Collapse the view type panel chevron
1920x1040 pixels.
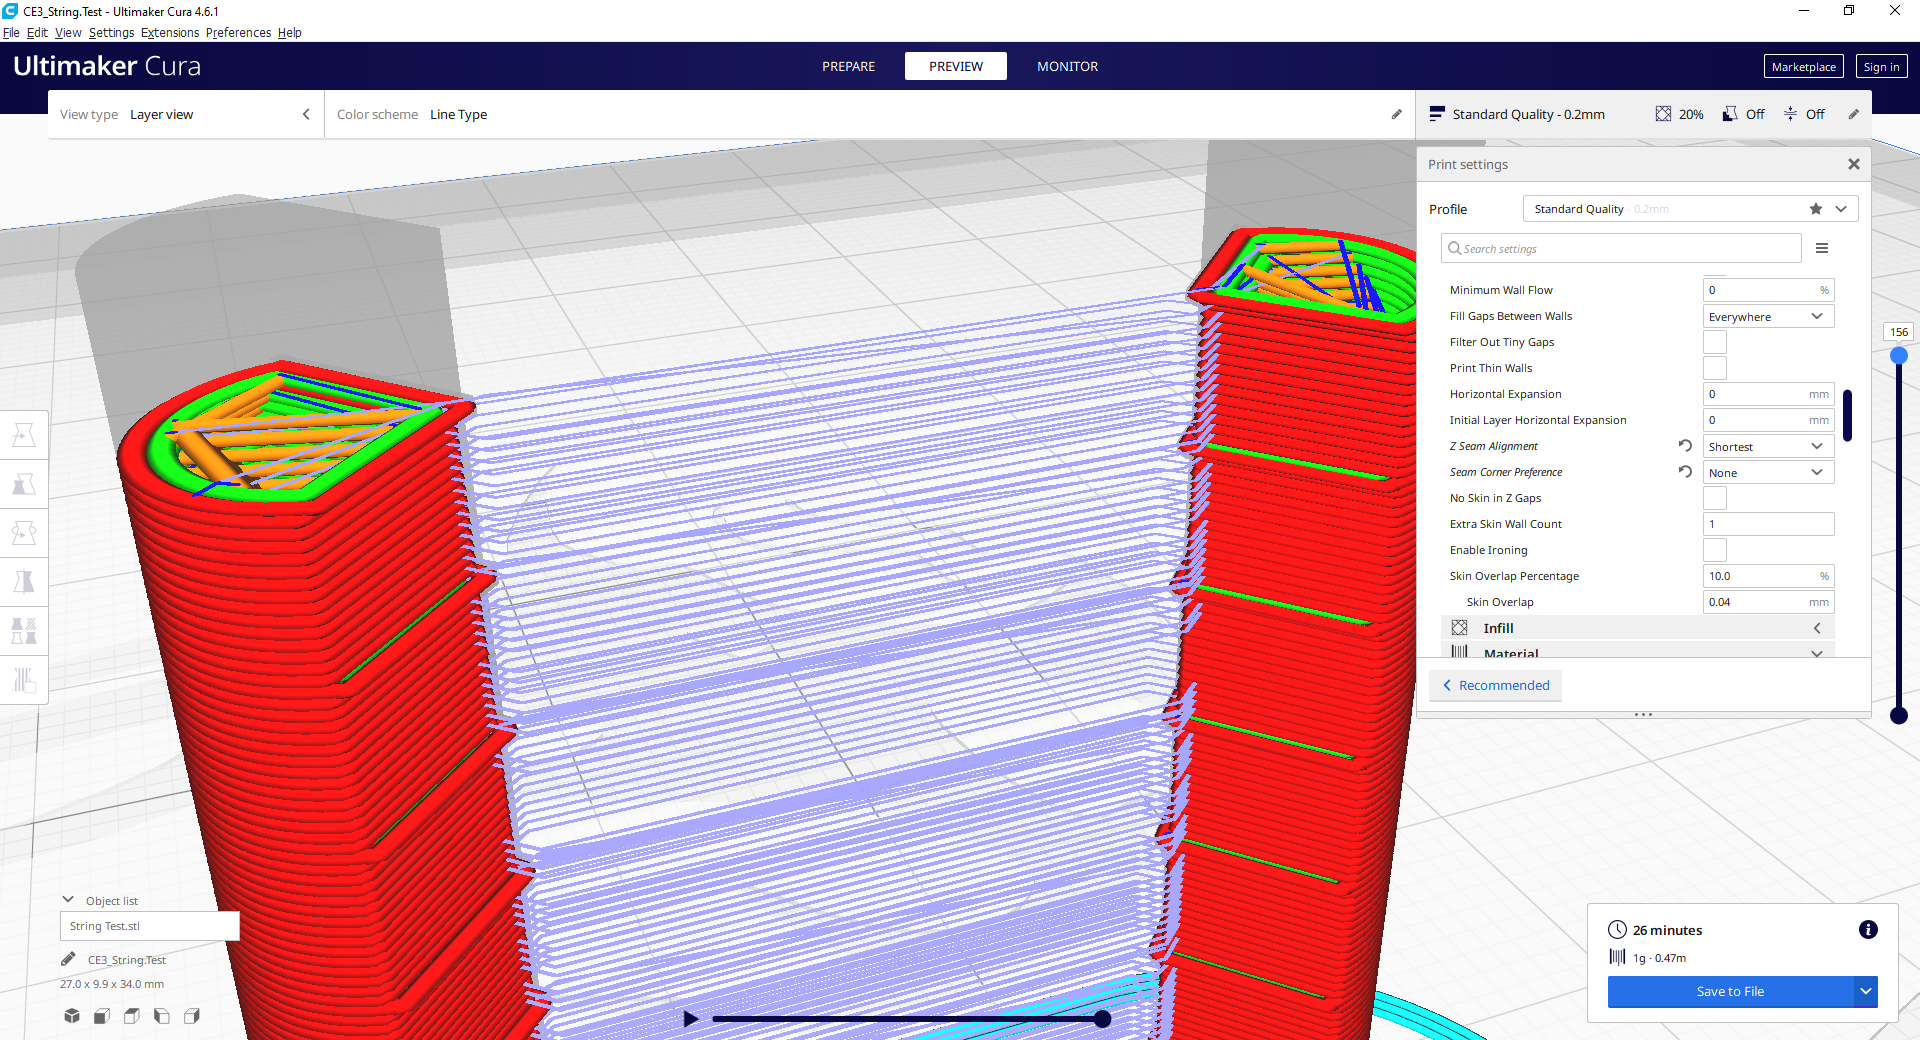(x=306, y=114)
